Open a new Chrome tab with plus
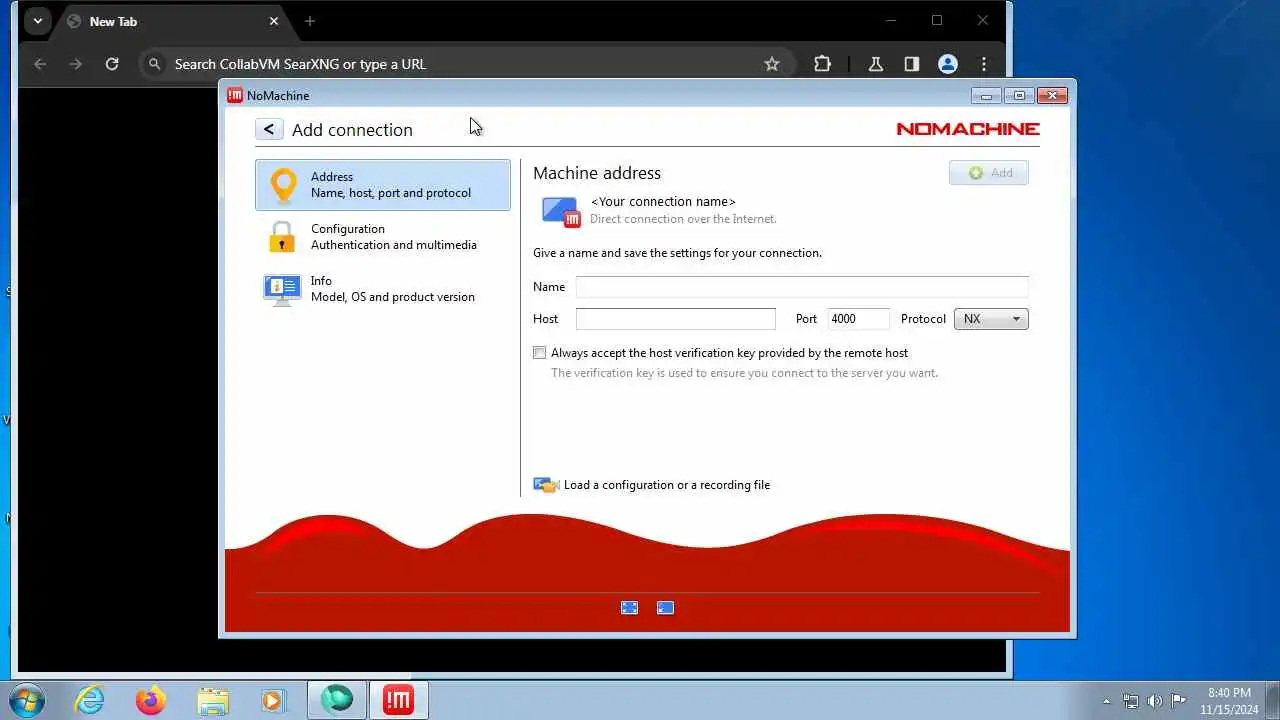1280x720 pixels. pos(310,21)
